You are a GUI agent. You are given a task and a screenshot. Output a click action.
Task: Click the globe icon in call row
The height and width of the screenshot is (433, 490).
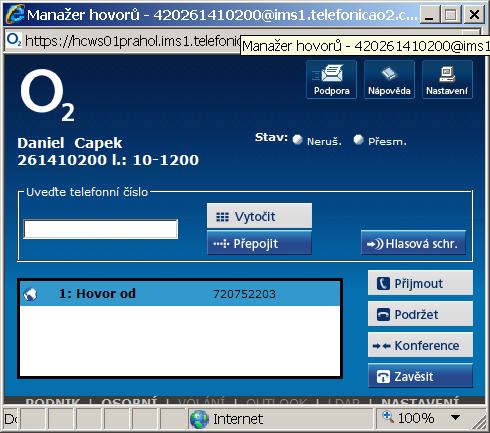tap(30, 294)
